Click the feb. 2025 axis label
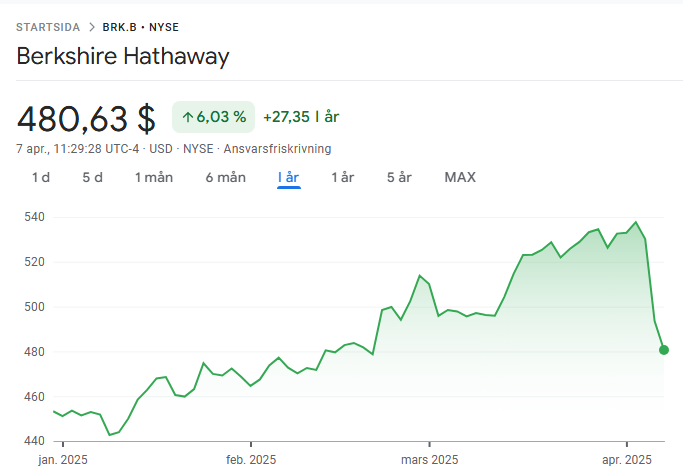The image size is (683, 476). (251, 460)
